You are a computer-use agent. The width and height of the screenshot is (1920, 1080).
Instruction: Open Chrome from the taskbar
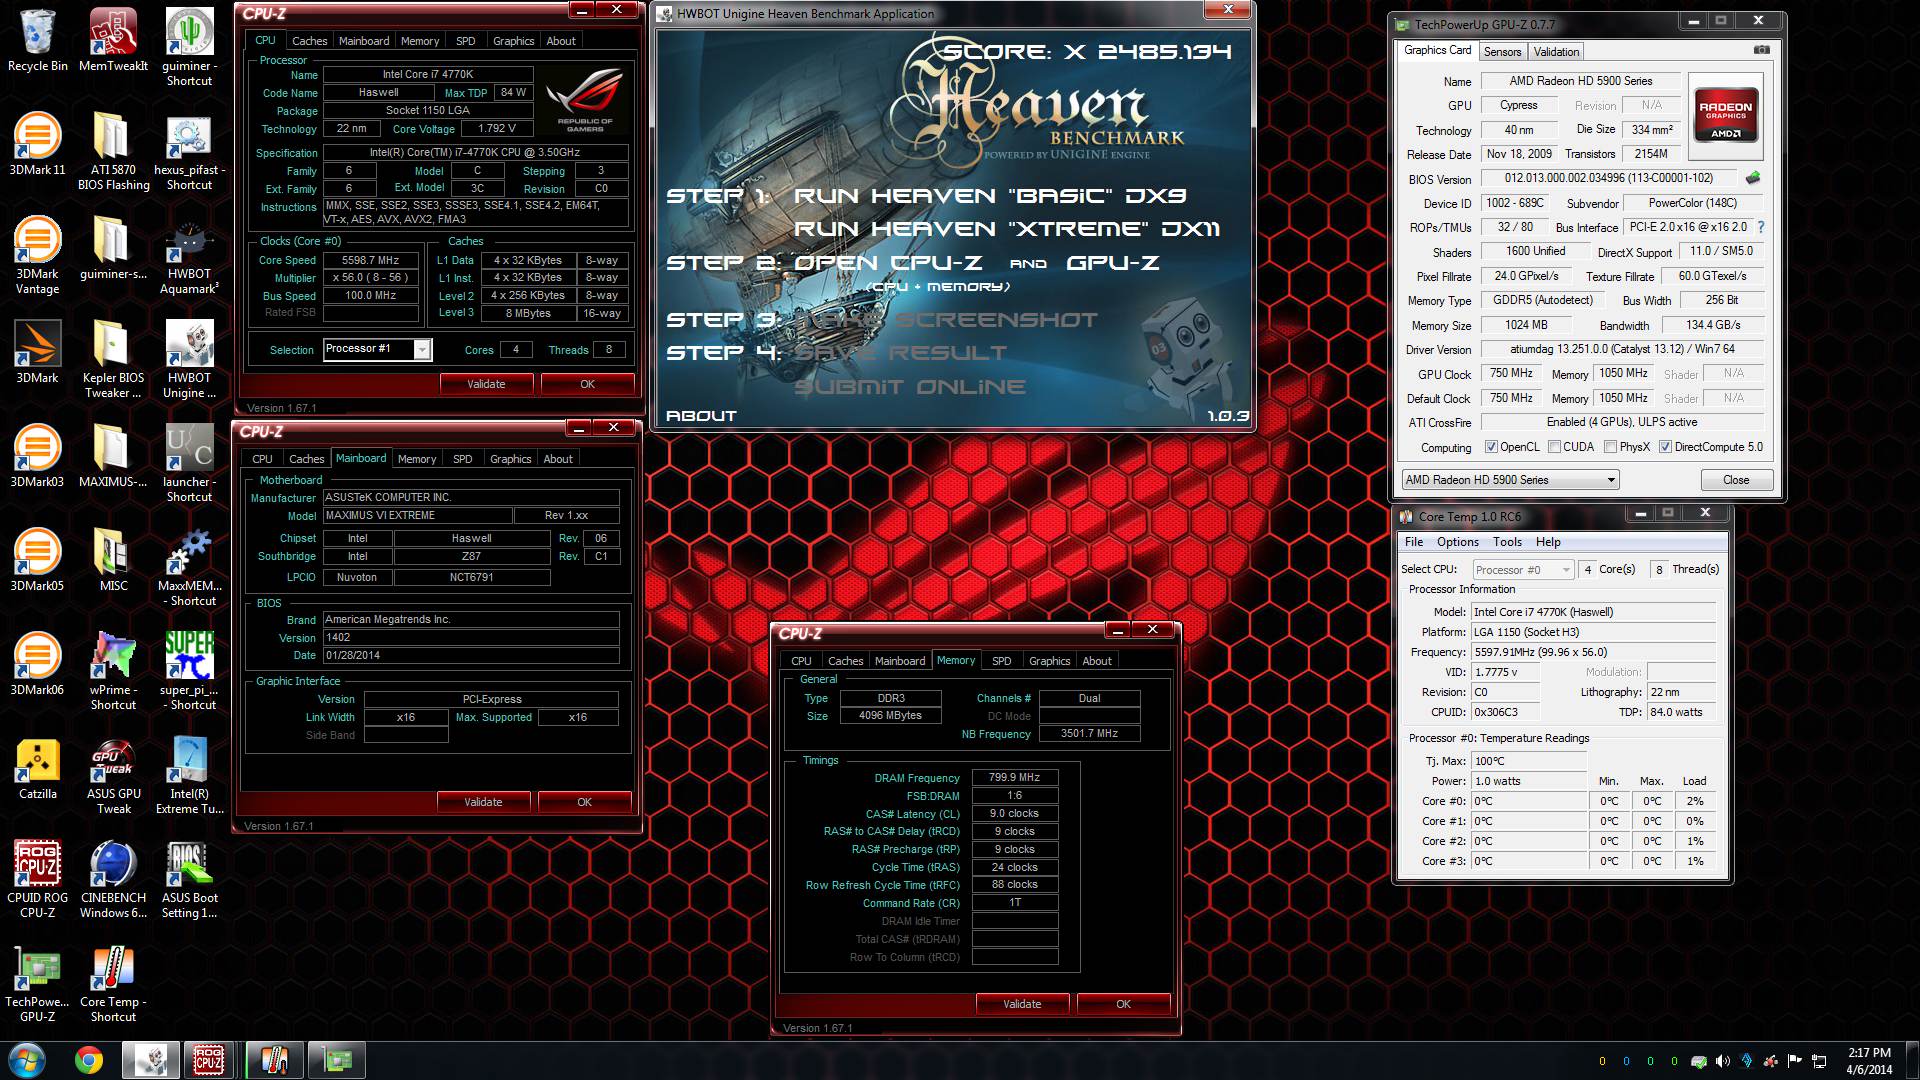point(89,1060)
